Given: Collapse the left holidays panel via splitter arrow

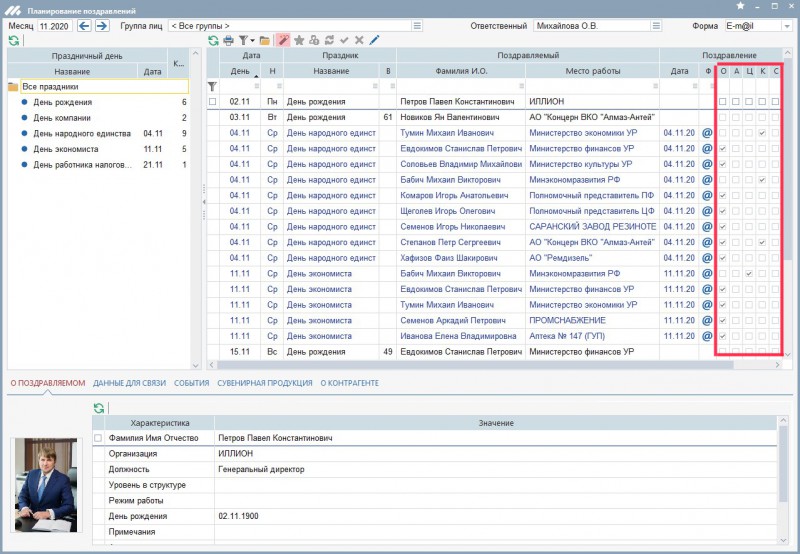Looking at the screenshot, I should coord(204,203).
